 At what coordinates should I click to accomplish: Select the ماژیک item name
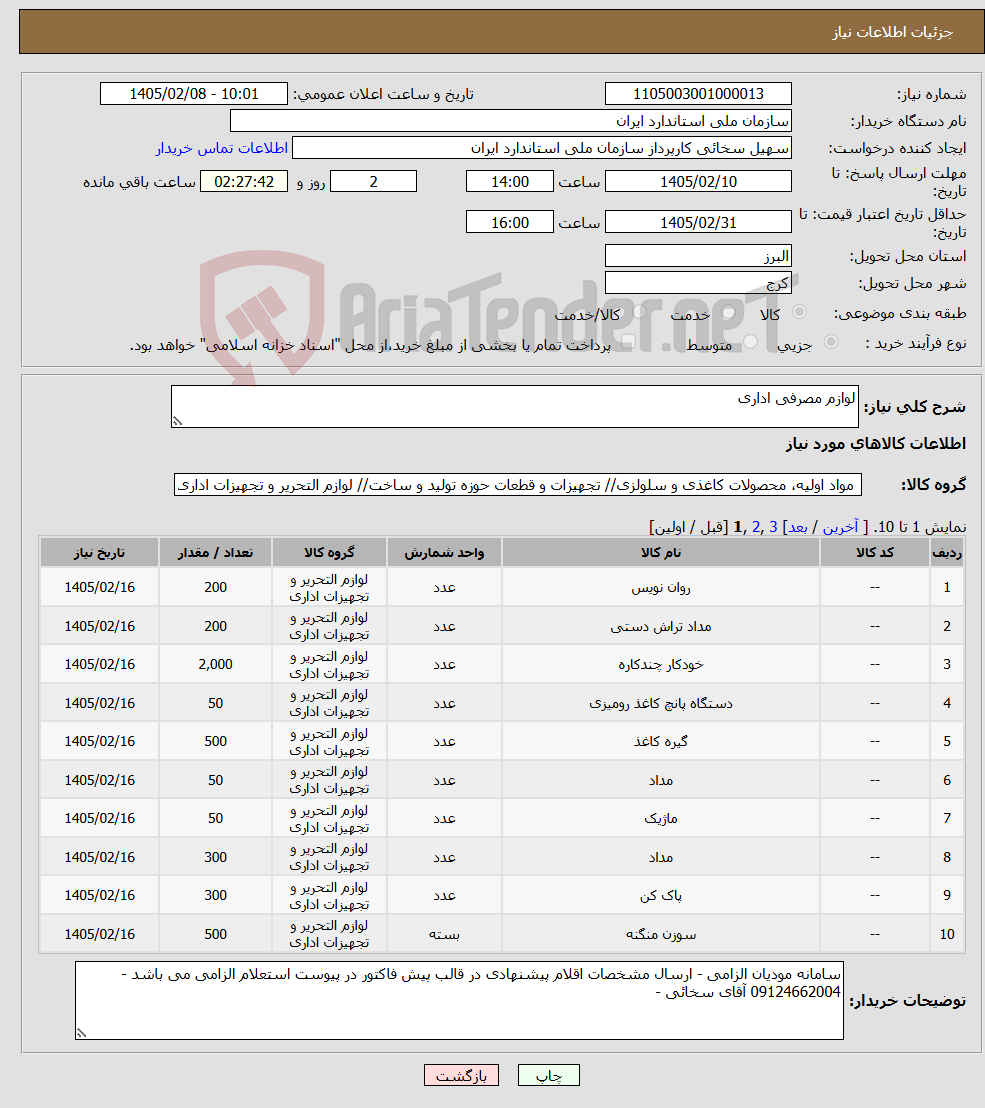pos(661,818)
